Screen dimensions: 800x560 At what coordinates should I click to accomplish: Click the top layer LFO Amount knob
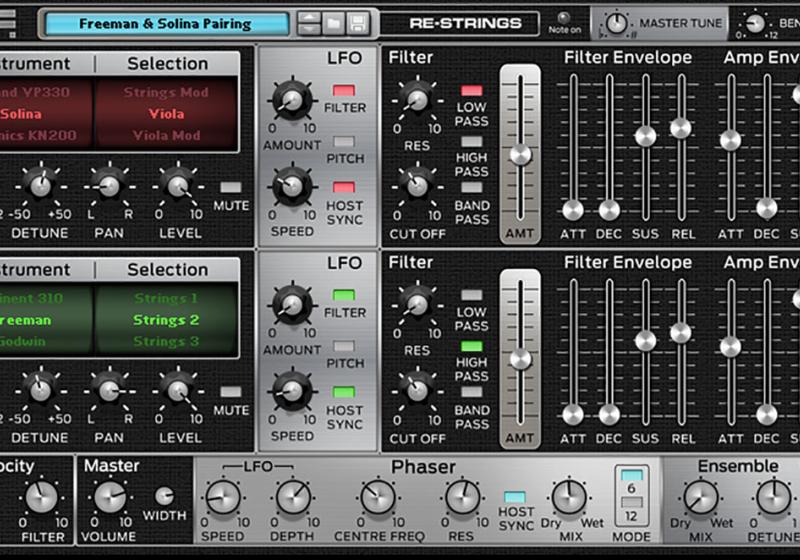291,100
